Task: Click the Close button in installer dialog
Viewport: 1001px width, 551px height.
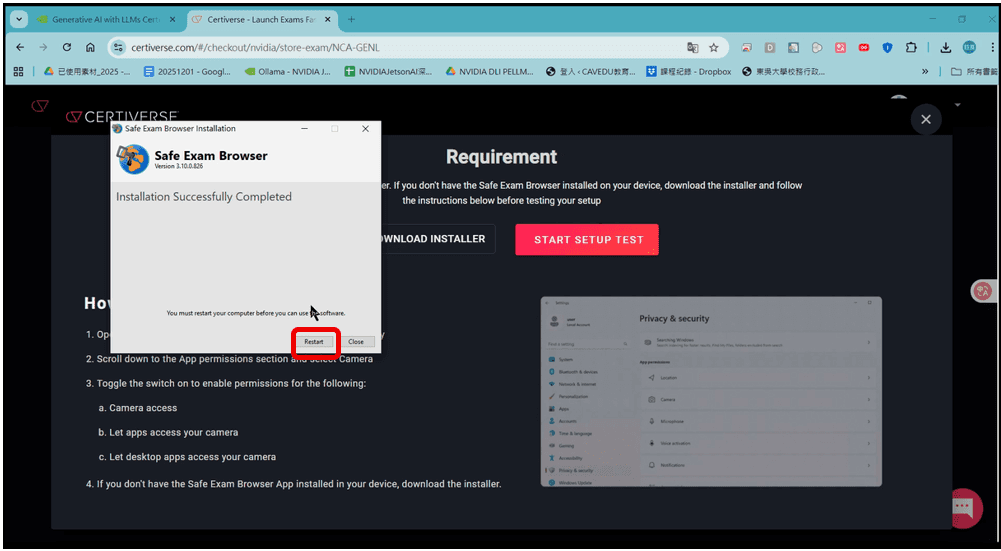Action: pos(356,342)
